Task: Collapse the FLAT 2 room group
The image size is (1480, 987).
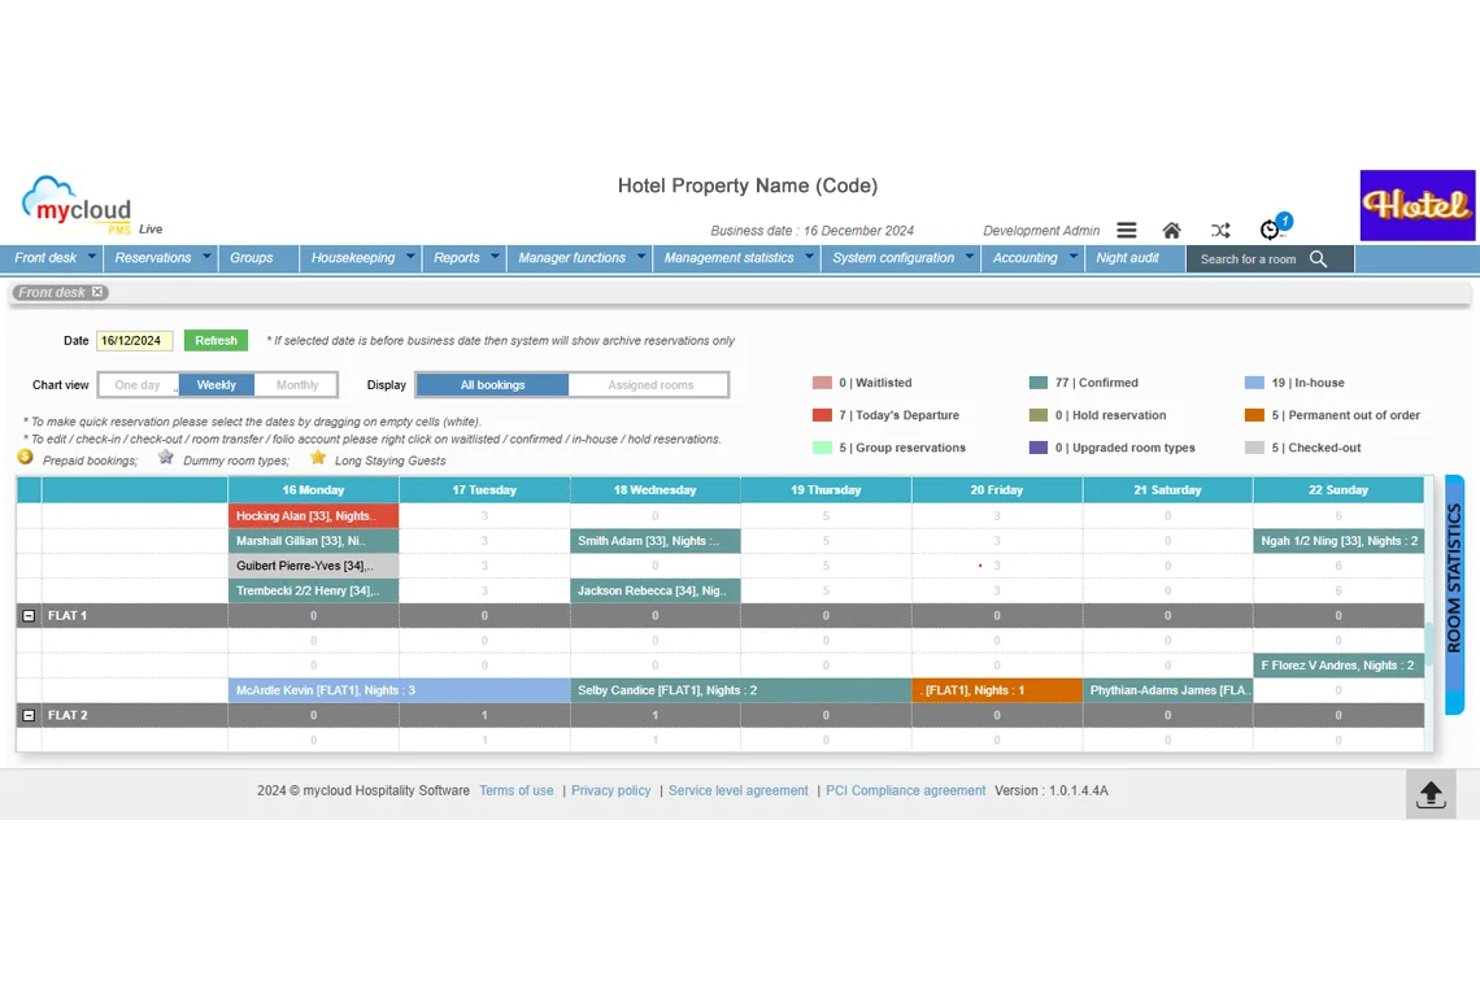Action: click(29, 716)
